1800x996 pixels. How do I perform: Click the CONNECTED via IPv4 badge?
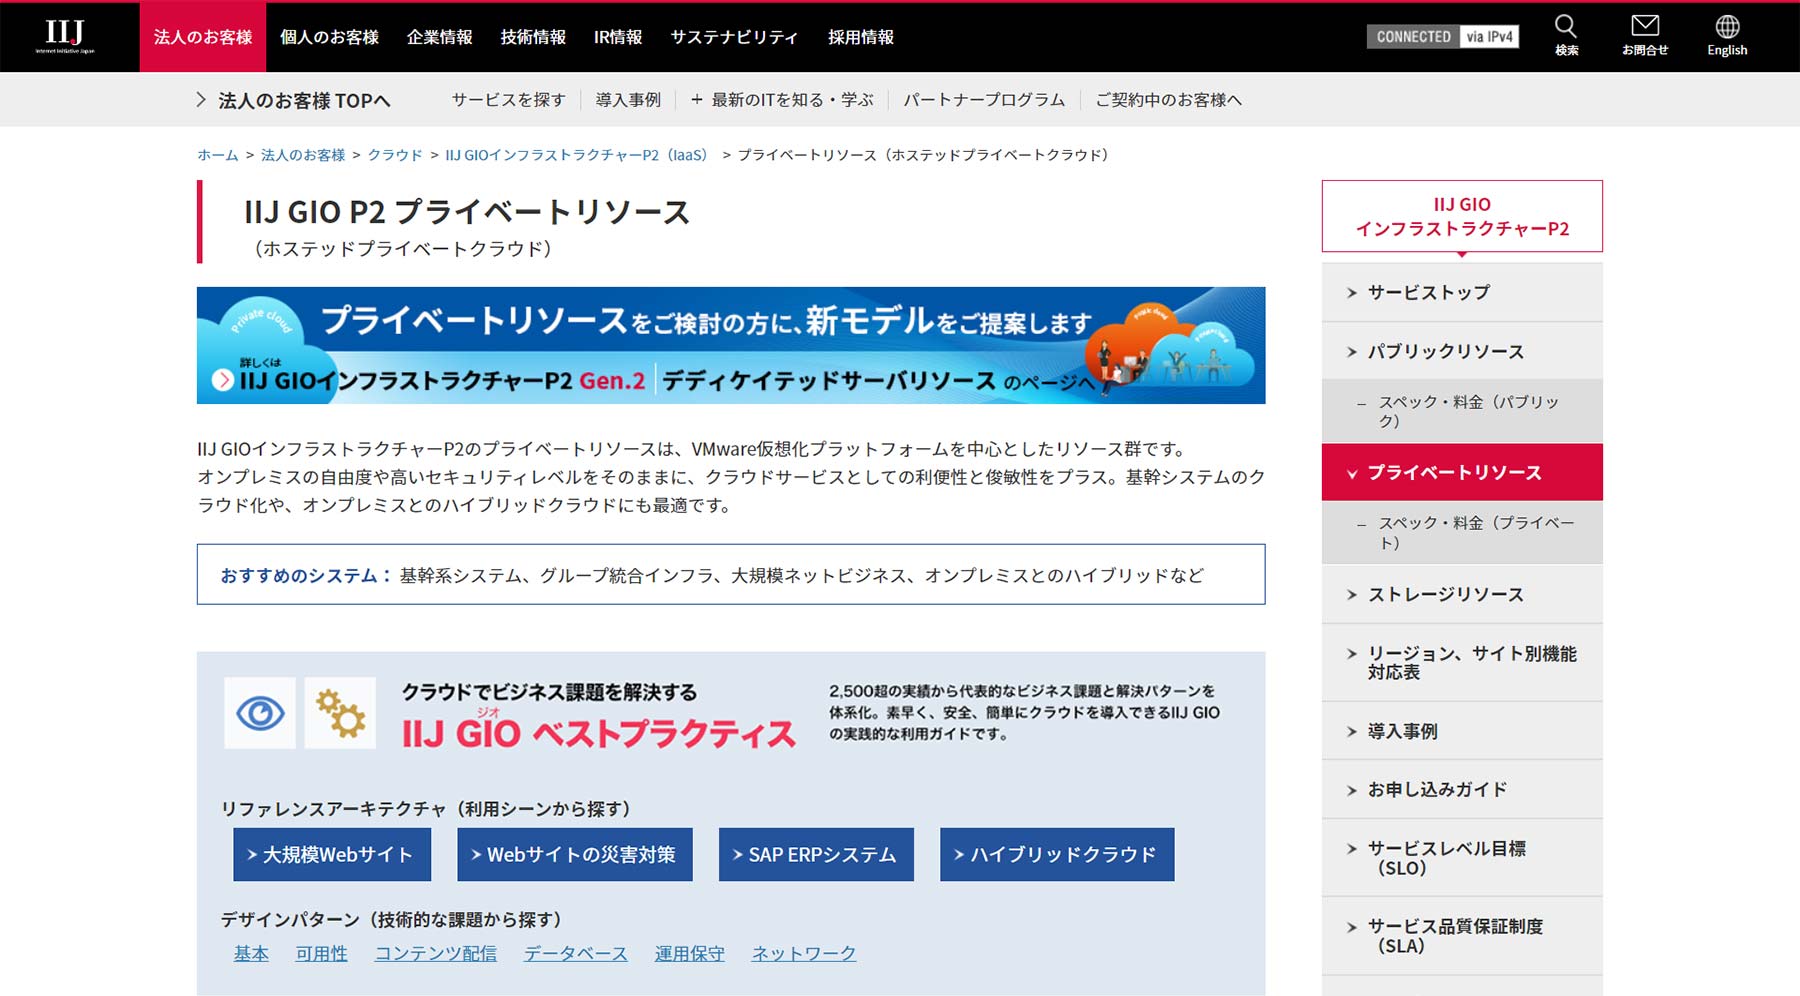(1443, 36)
